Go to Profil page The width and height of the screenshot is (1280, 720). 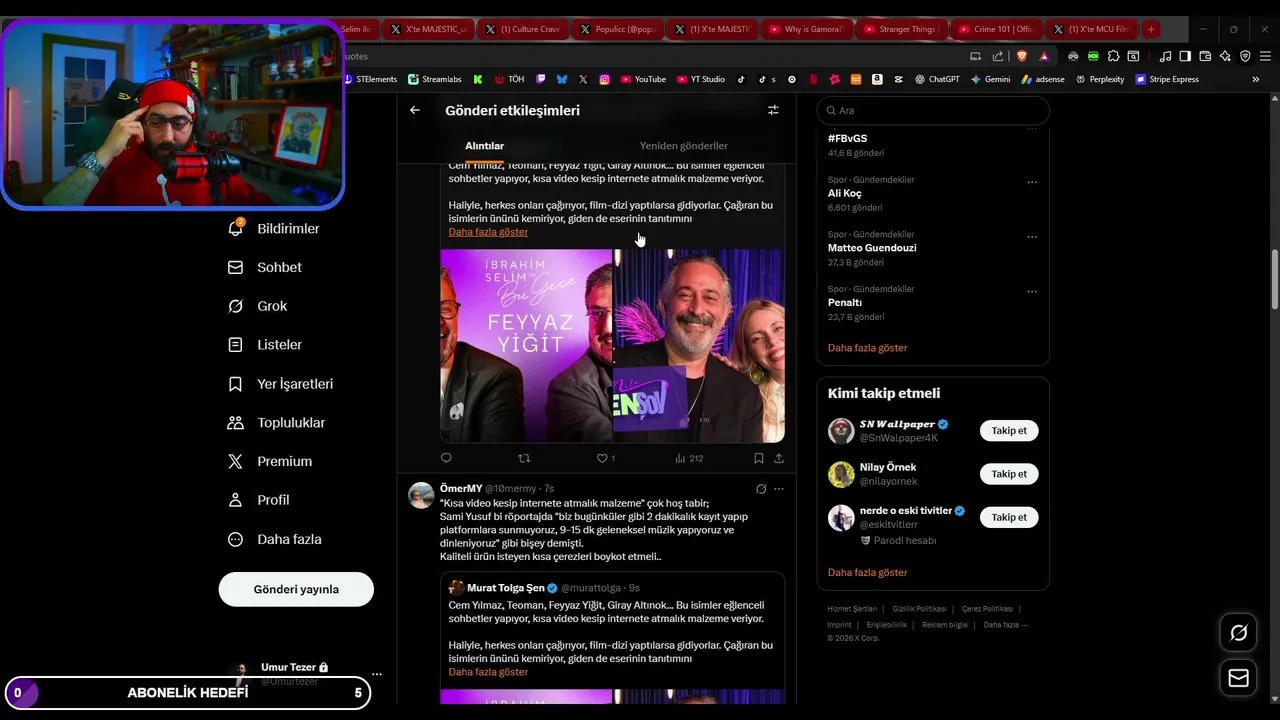[259, 500]
